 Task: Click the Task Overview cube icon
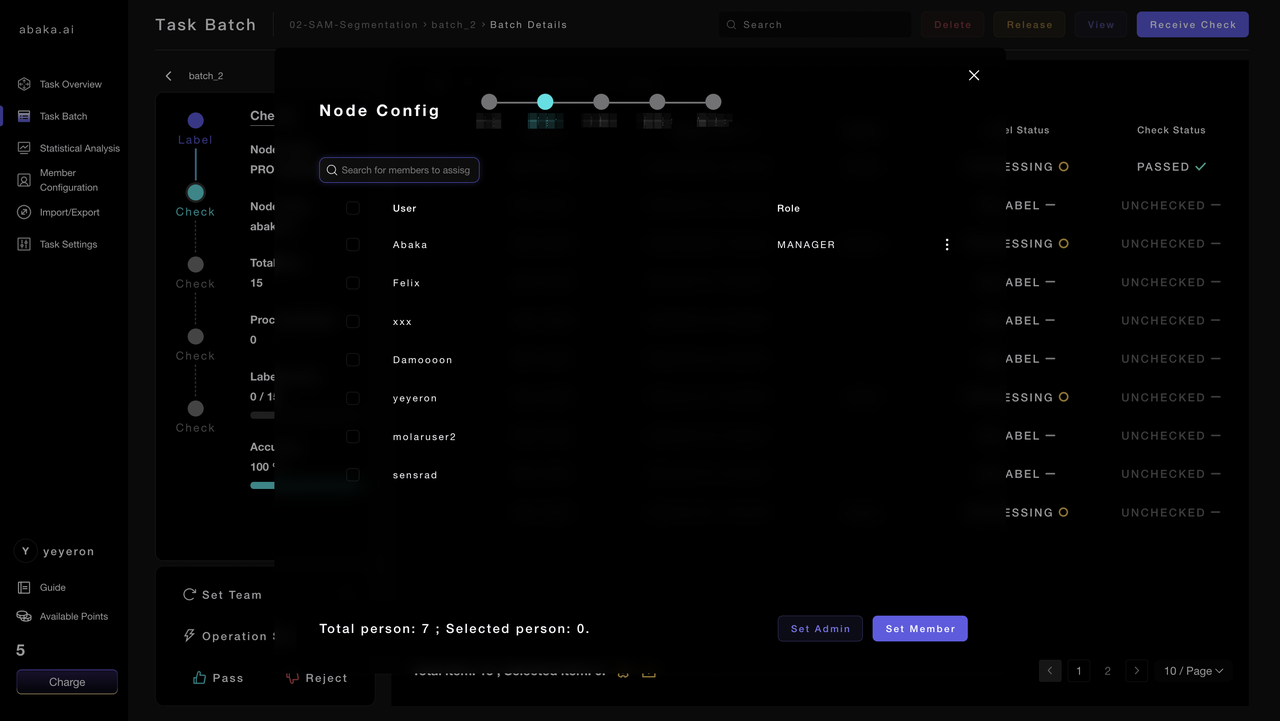pos(24,84)
